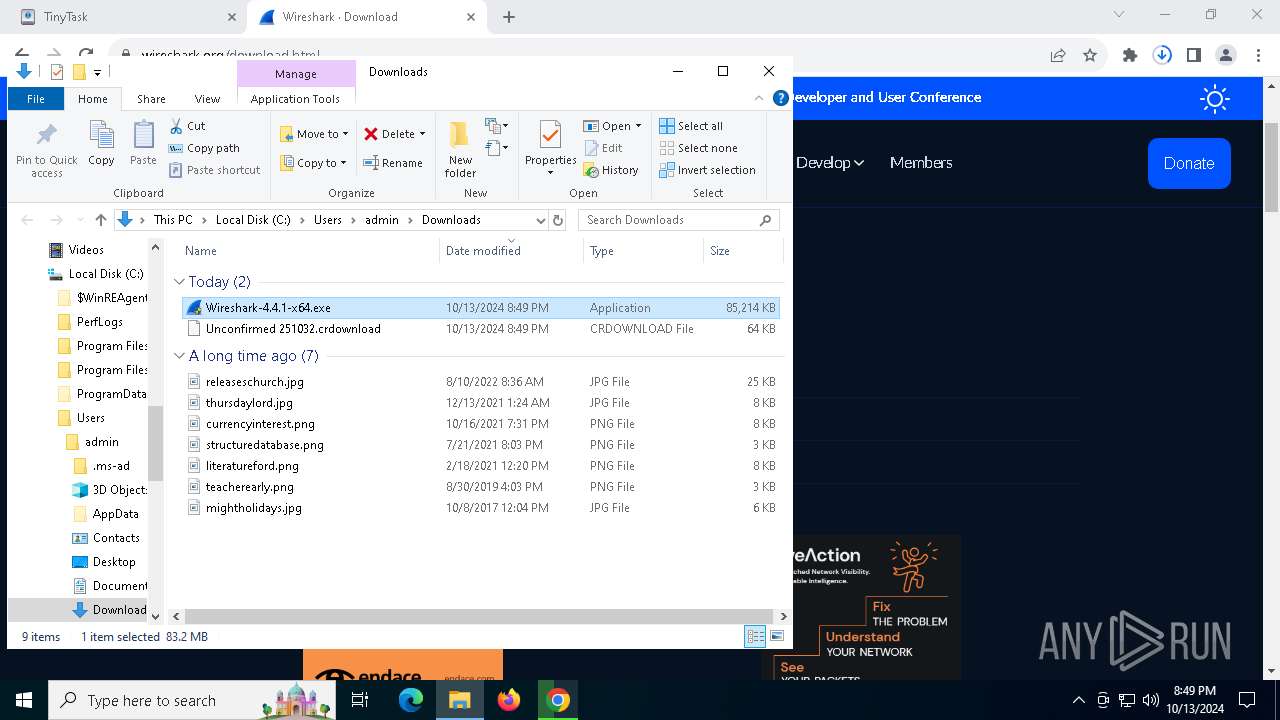The width and height of the screenshot is (1280, 720).
Task: Open Desktop in navigation tree
Action: pyautogui.click(x=104, y=562)
